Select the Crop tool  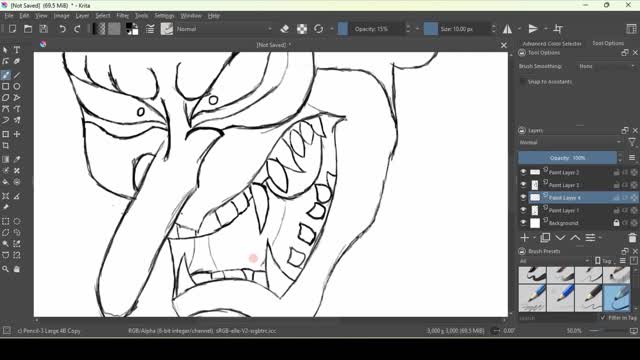click(x=5, y=146)
